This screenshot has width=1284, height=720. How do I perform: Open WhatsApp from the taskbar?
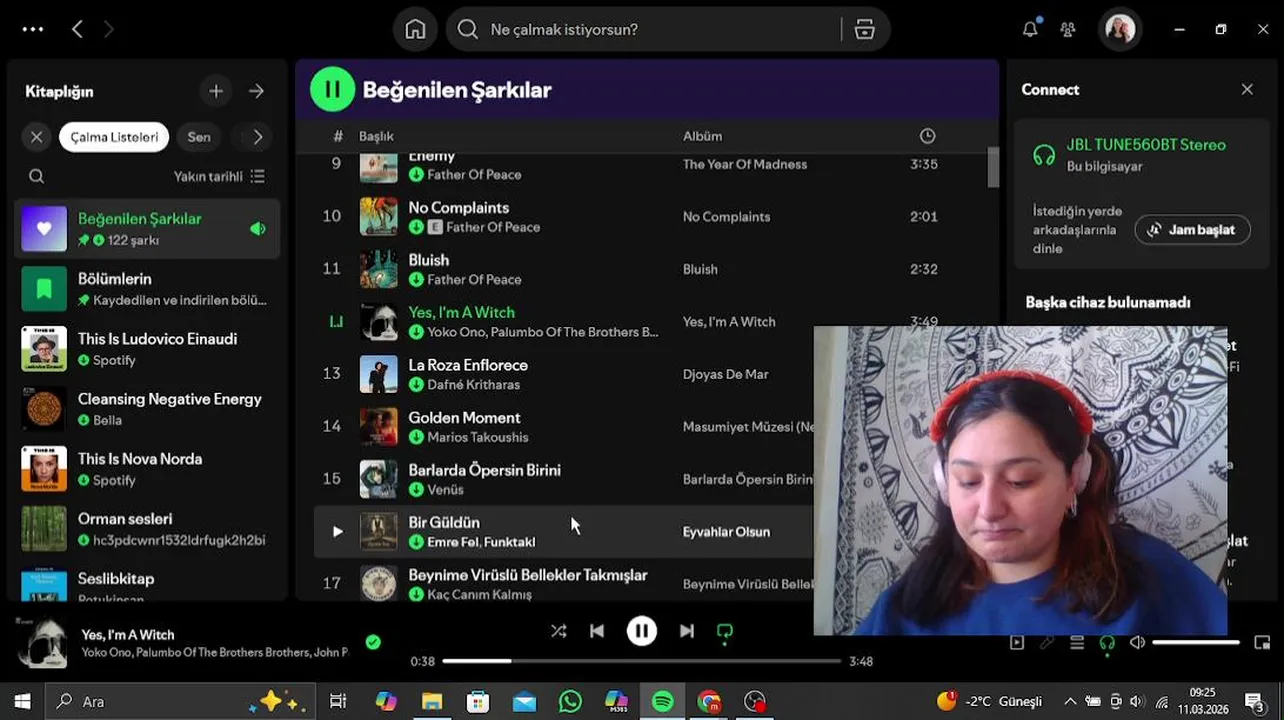point(570,702)
